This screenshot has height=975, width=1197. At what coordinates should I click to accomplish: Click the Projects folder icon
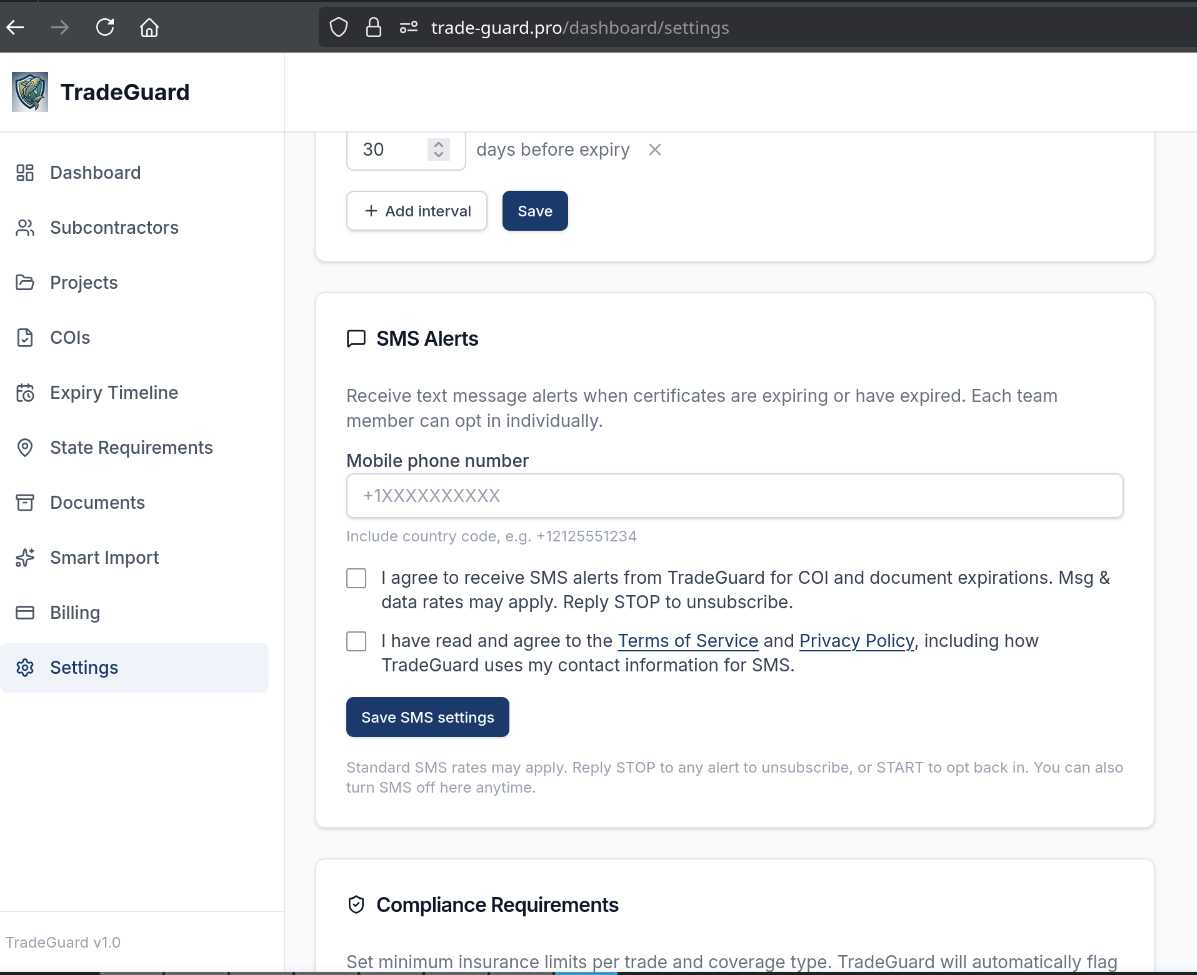[x=25, y=282]
